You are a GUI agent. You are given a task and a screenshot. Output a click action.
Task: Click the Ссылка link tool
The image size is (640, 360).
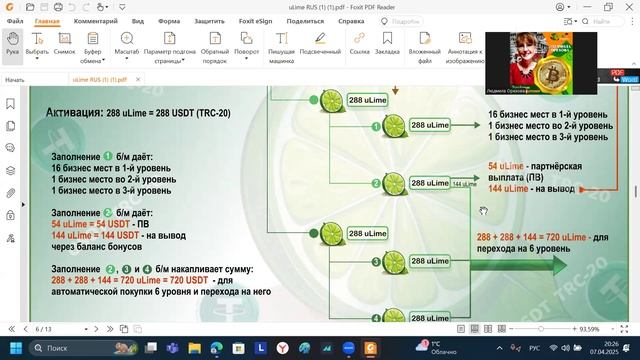point(360,44)
